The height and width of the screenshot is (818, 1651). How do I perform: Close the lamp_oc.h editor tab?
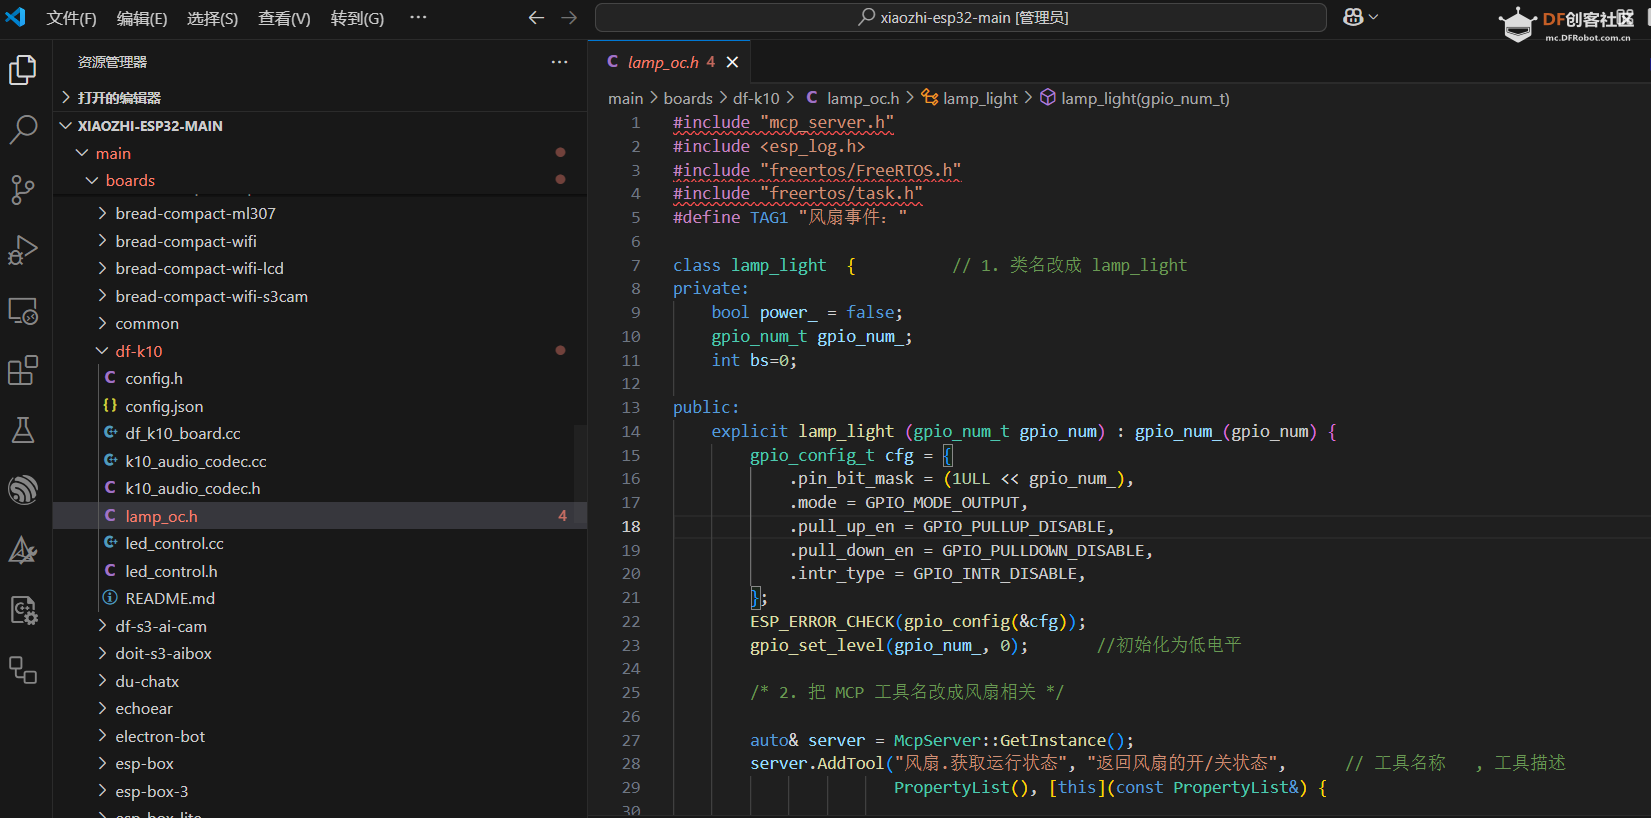732,62
